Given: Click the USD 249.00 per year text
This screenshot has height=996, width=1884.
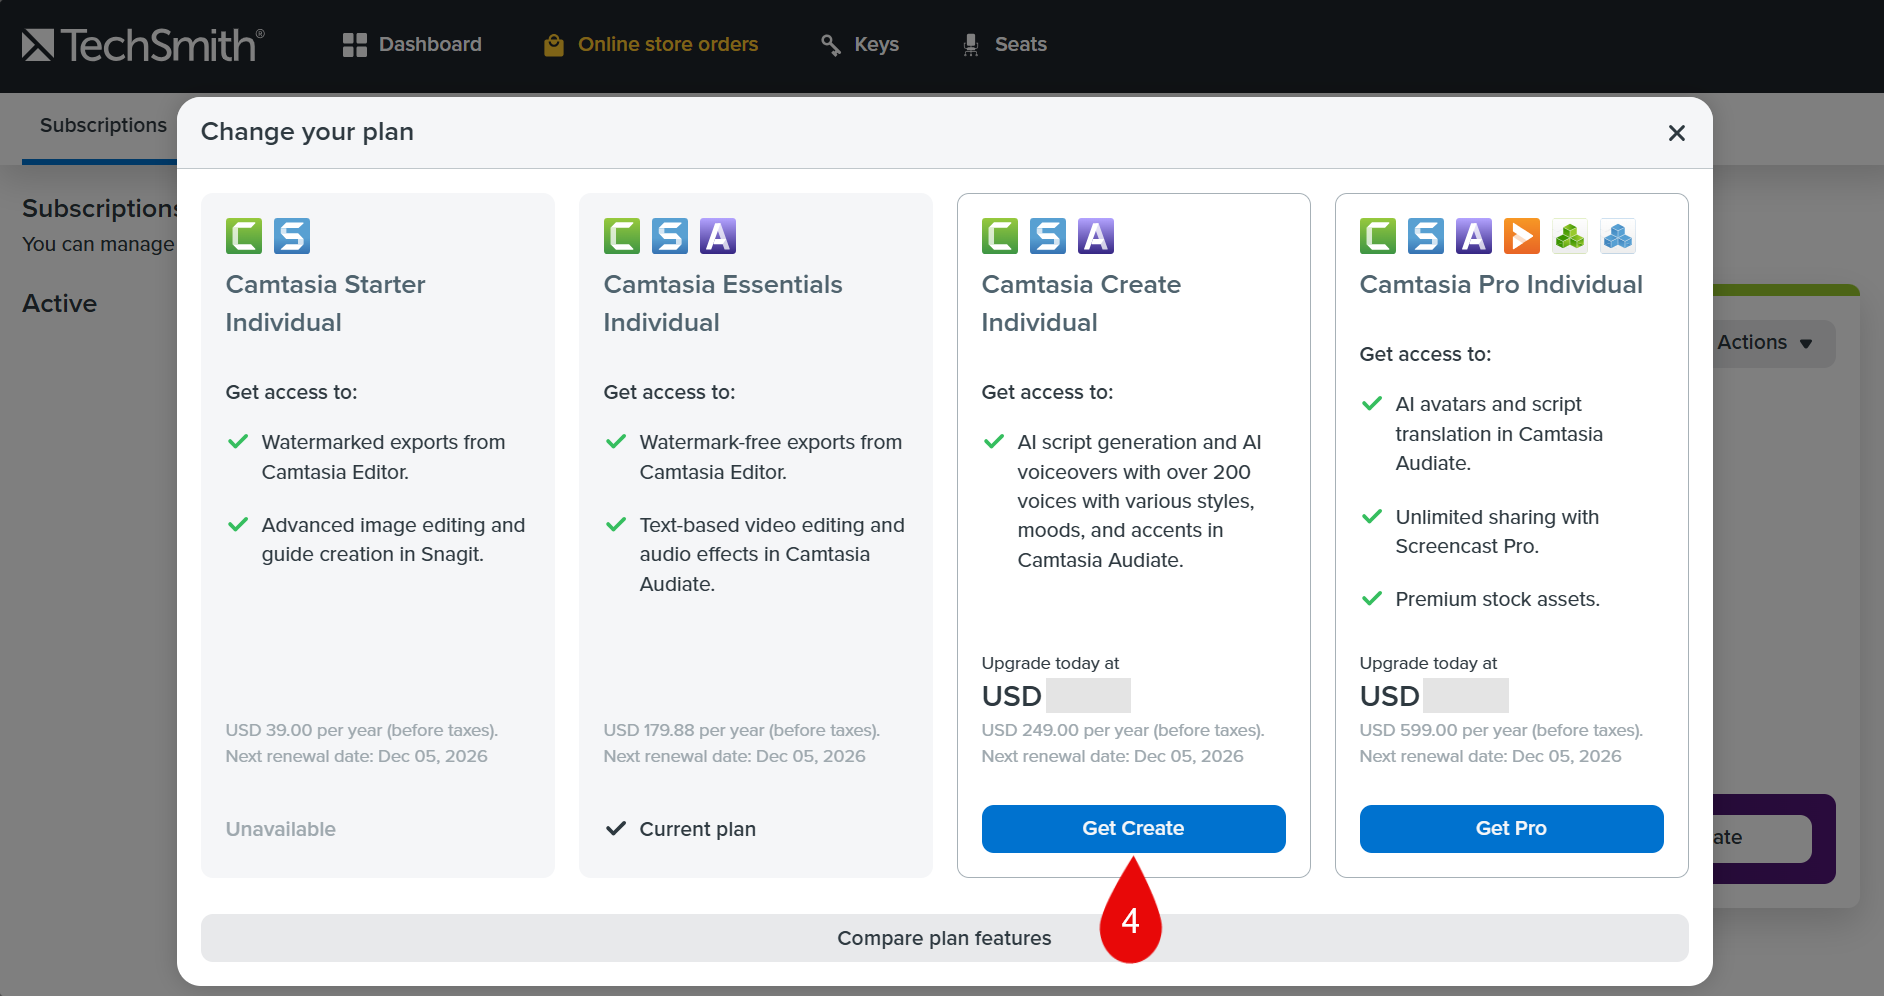Looking at the screenshot, I should [x=1123, y=731].
